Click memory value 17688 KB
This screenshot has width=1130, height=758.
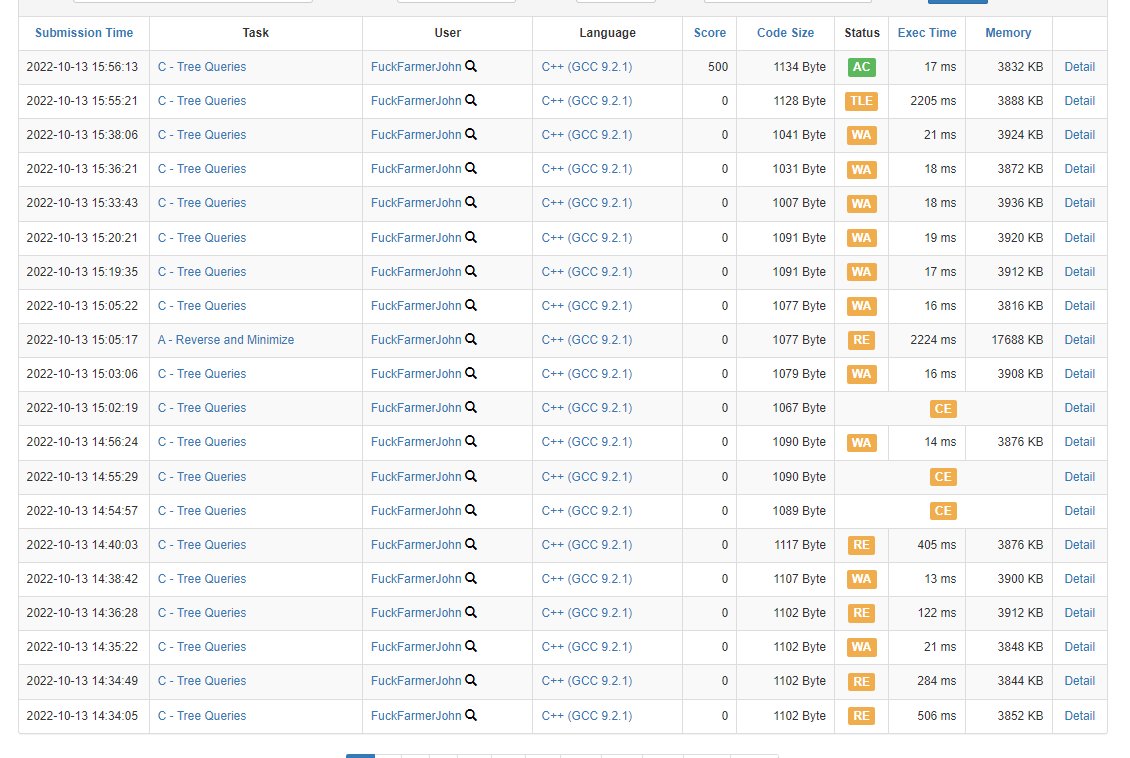(1017, 339)
